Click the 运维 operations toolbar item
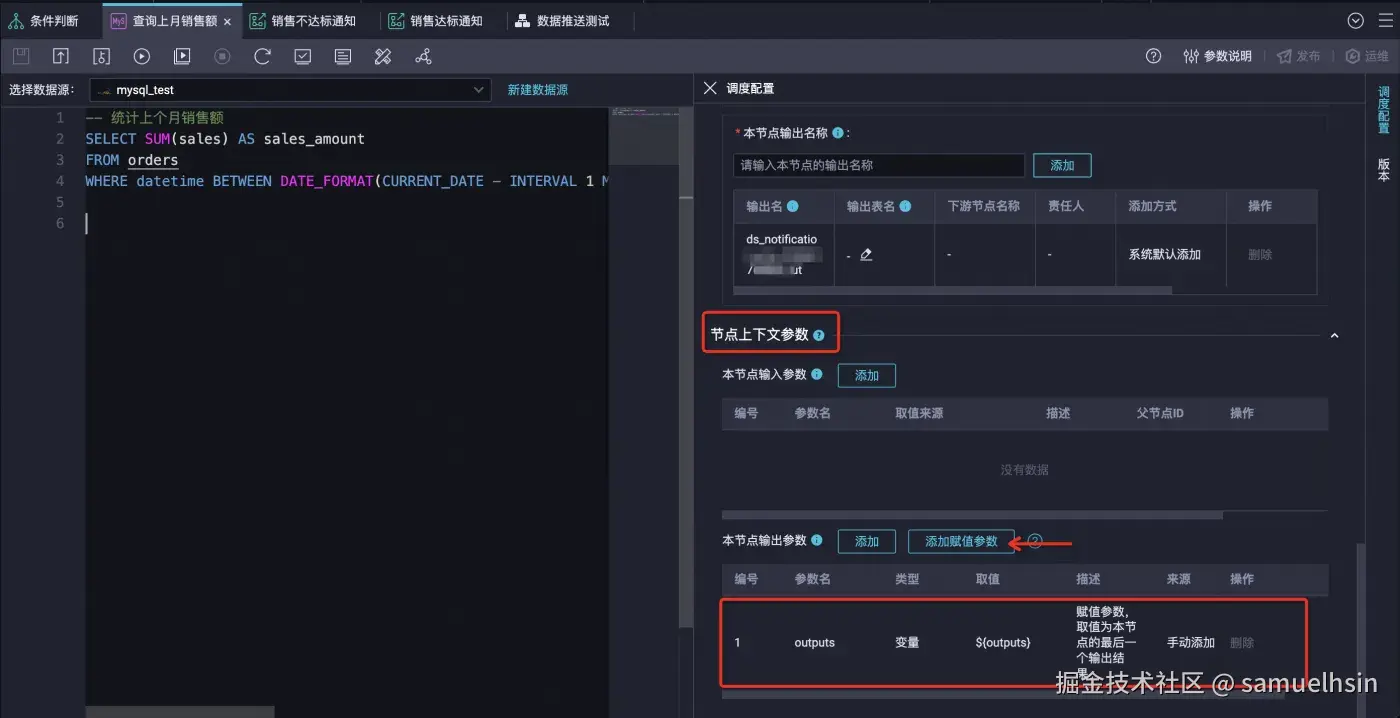 (1367, 56)
